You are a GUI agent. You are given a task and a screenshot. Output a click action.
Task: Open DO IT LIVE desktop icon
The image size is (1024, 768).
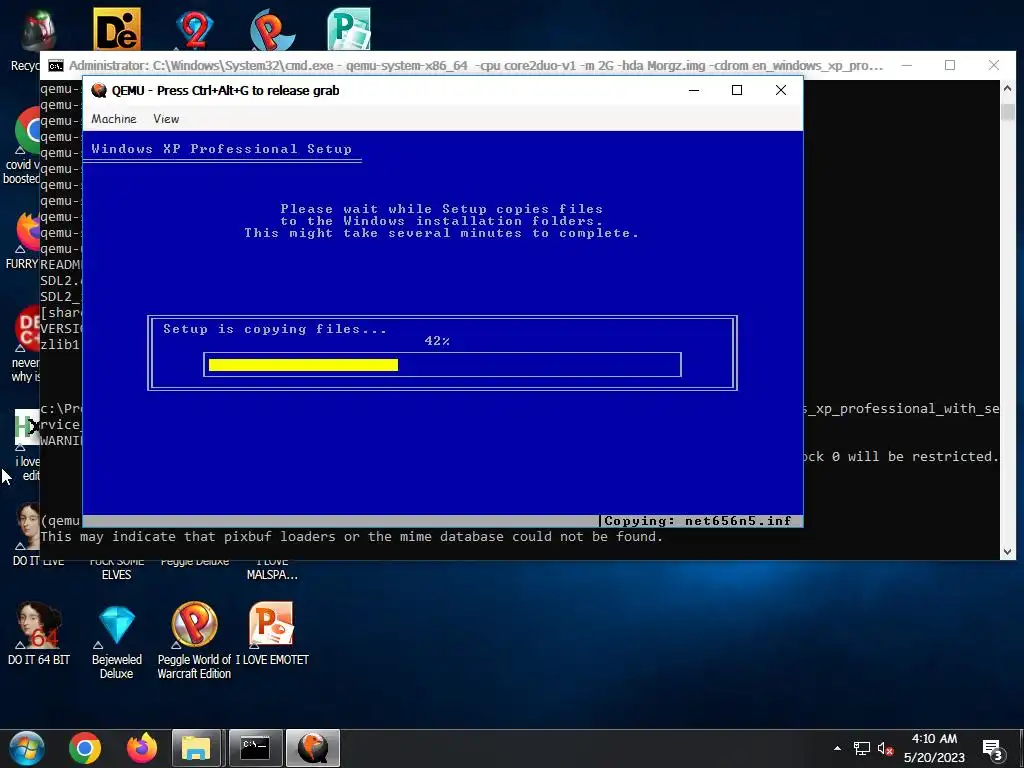point(29,534)
